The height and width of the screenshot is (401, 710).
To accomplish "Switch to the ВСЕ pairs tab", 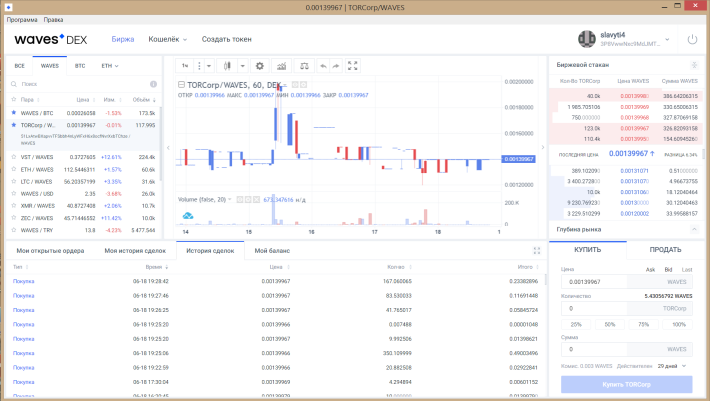I will point(19,66).
